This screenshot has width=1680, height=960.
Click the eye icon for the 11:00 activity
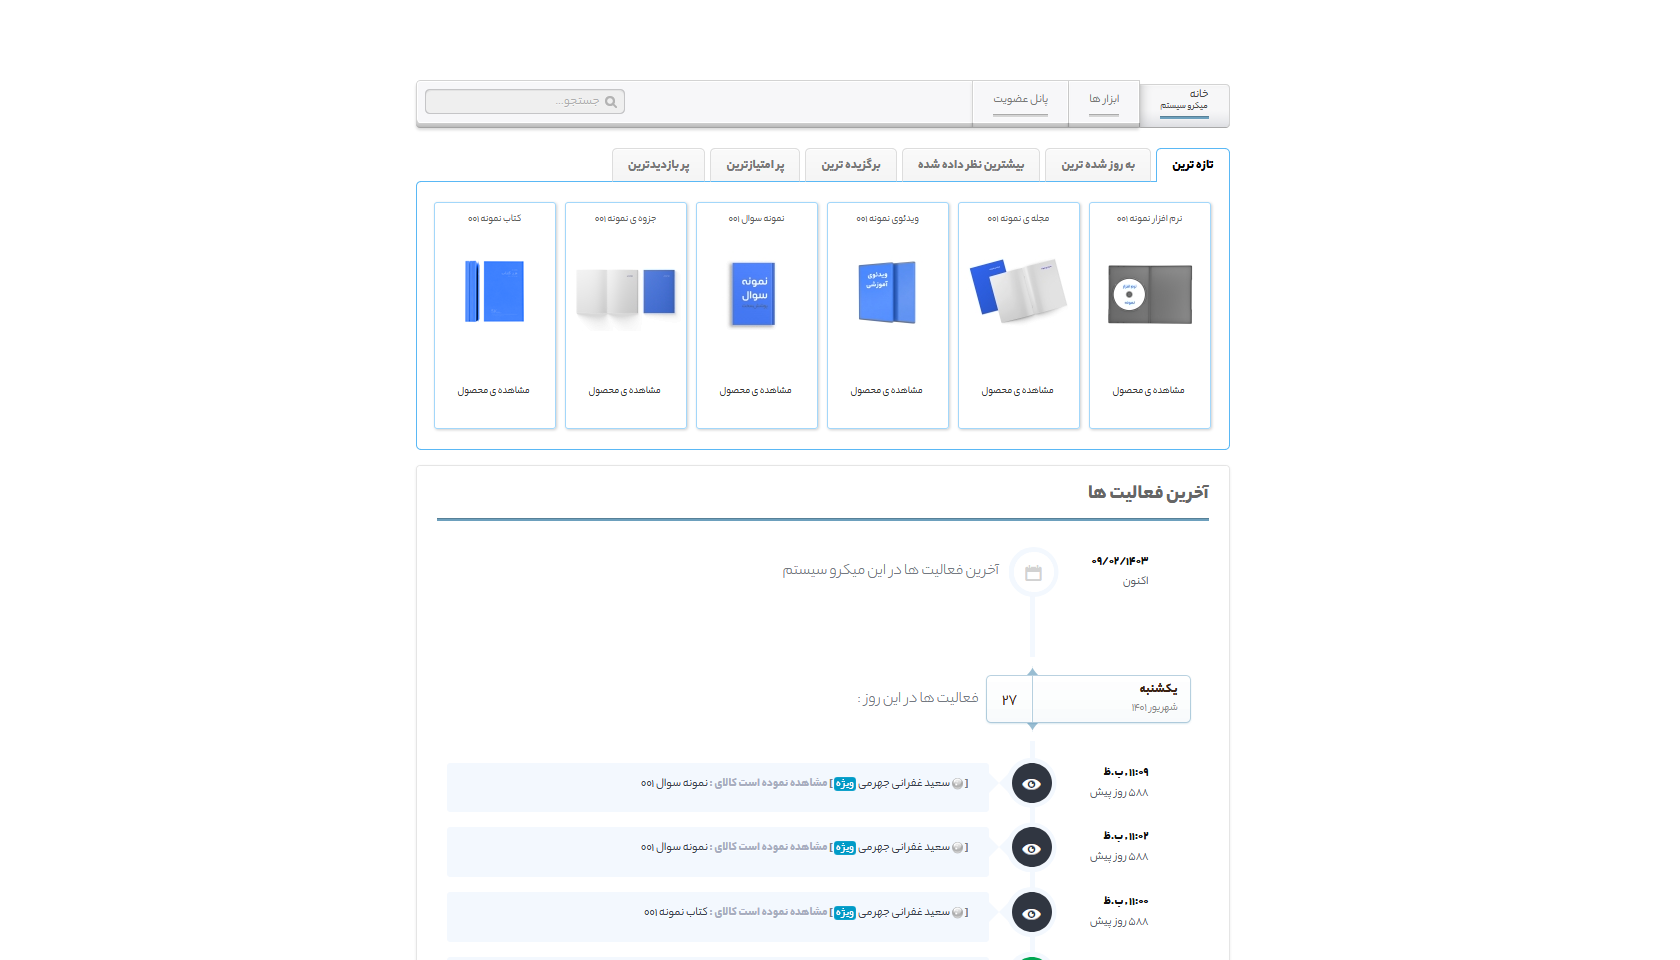coord(1031,913)
